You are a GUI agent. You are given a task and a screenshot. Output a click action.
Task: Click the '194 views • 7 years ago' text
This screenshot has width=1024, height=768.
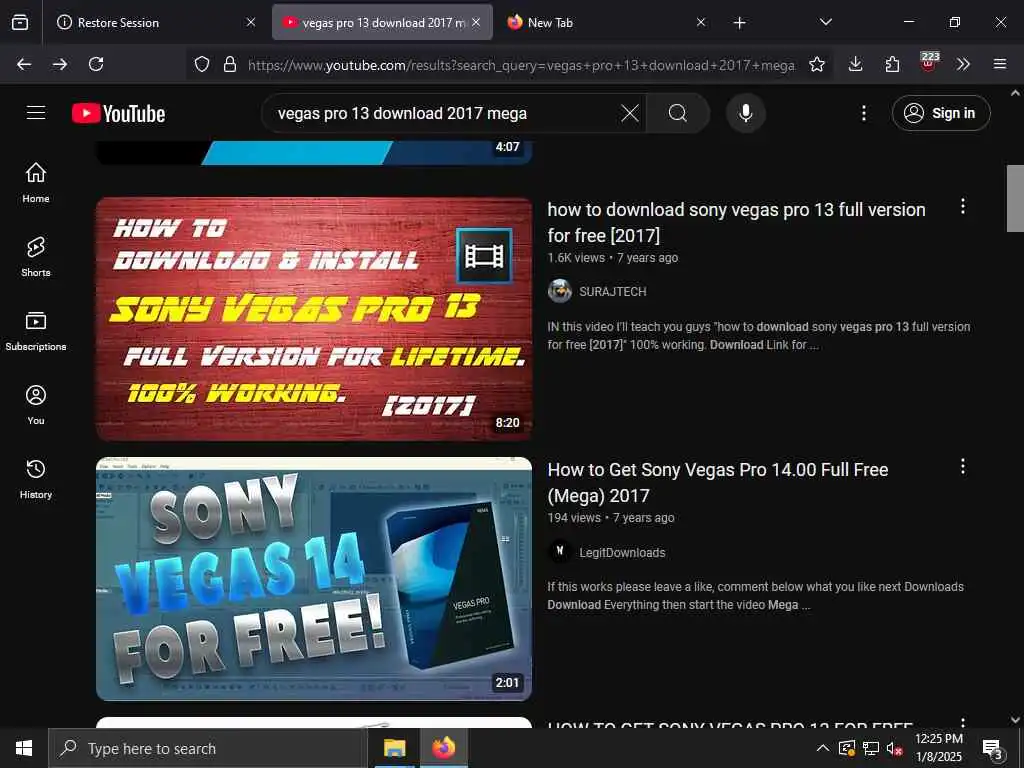point(611,518)
